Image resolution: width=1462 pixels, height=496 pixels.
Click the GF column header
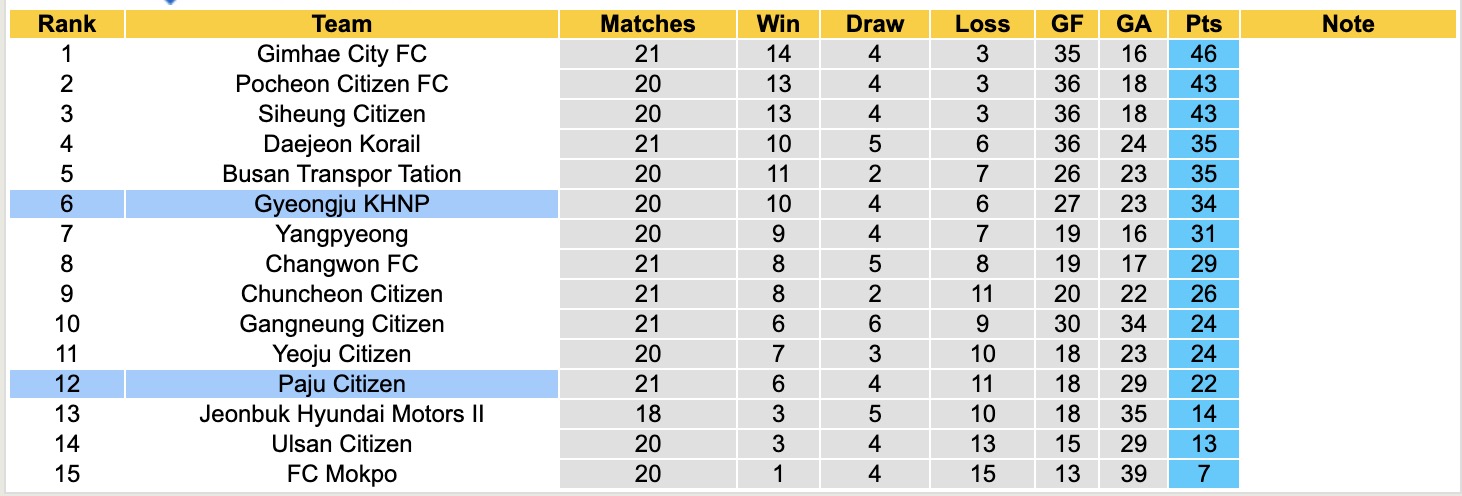pyautogui.click(x=1067, y=24)
